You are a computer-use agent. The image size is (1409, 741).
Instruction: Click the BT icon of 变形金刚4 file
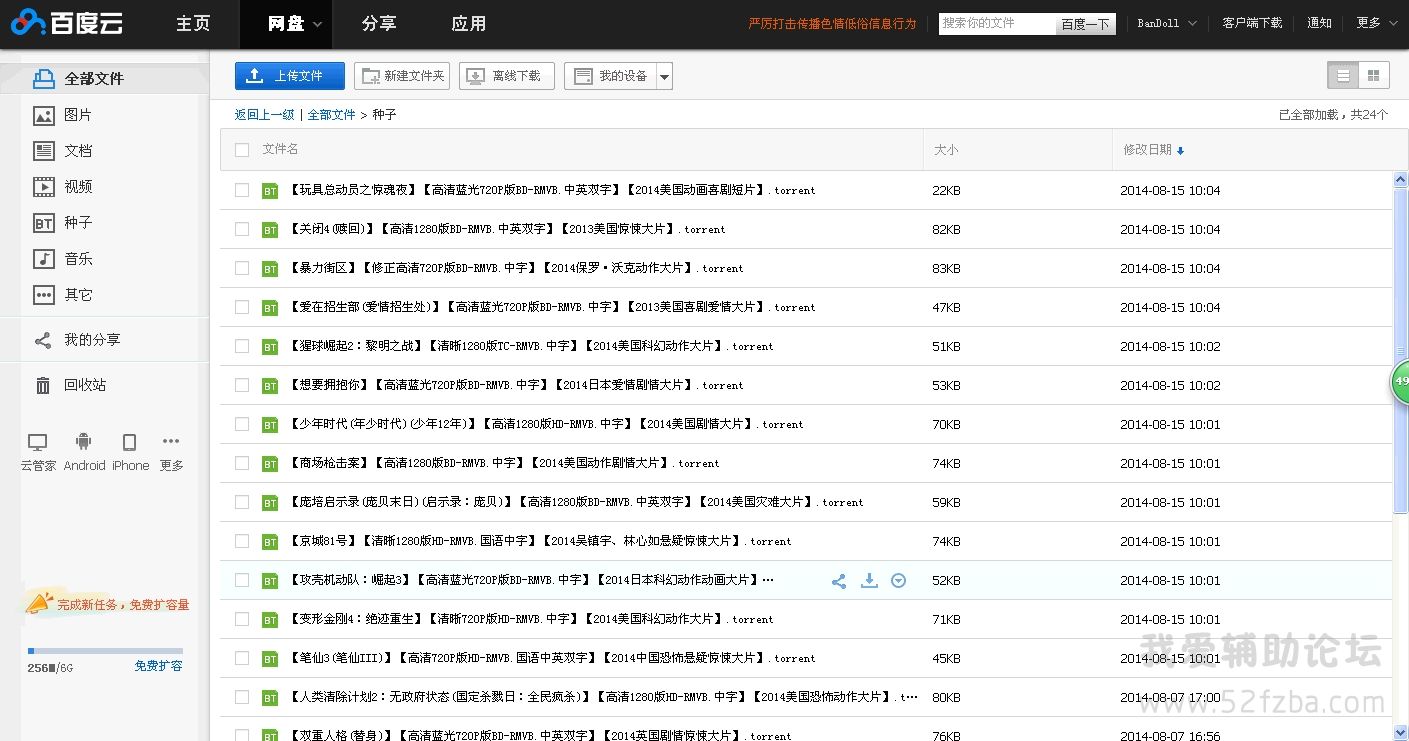click(270, 620)
